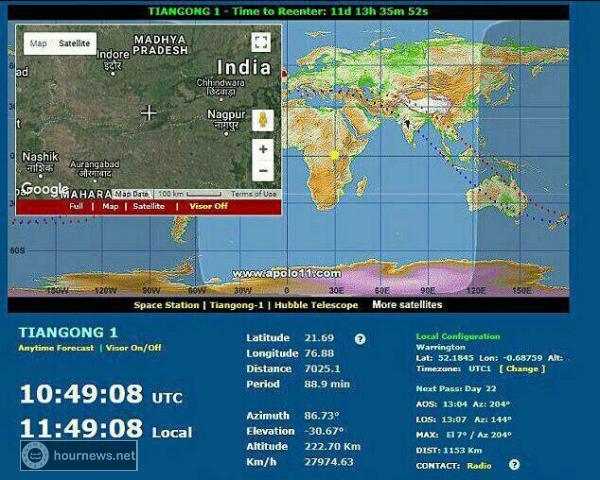Open More satellites list
Image resolution: width=600 pixels, height=480 pixels.
(x=407, y=305)
